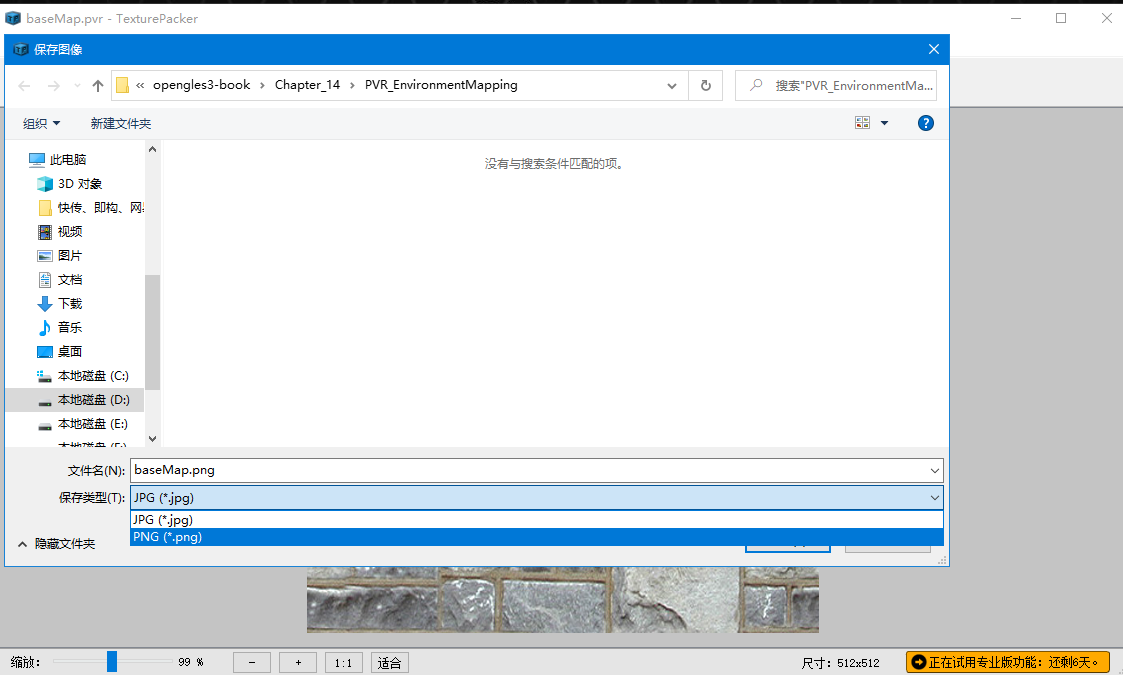Adjust the zoom level slider
This screenshot has height=675, width=1123.
[x=111, y=661]
